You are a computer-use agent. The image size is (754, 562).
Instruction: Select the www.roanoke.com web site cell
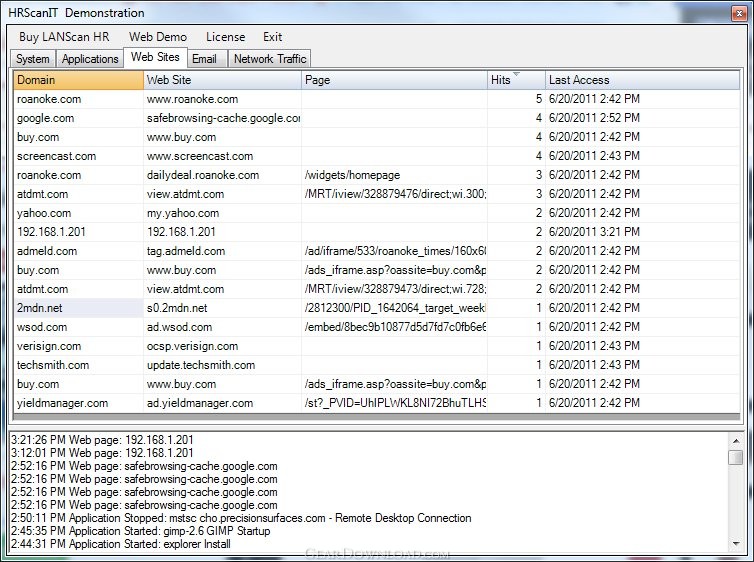point(222,99)
